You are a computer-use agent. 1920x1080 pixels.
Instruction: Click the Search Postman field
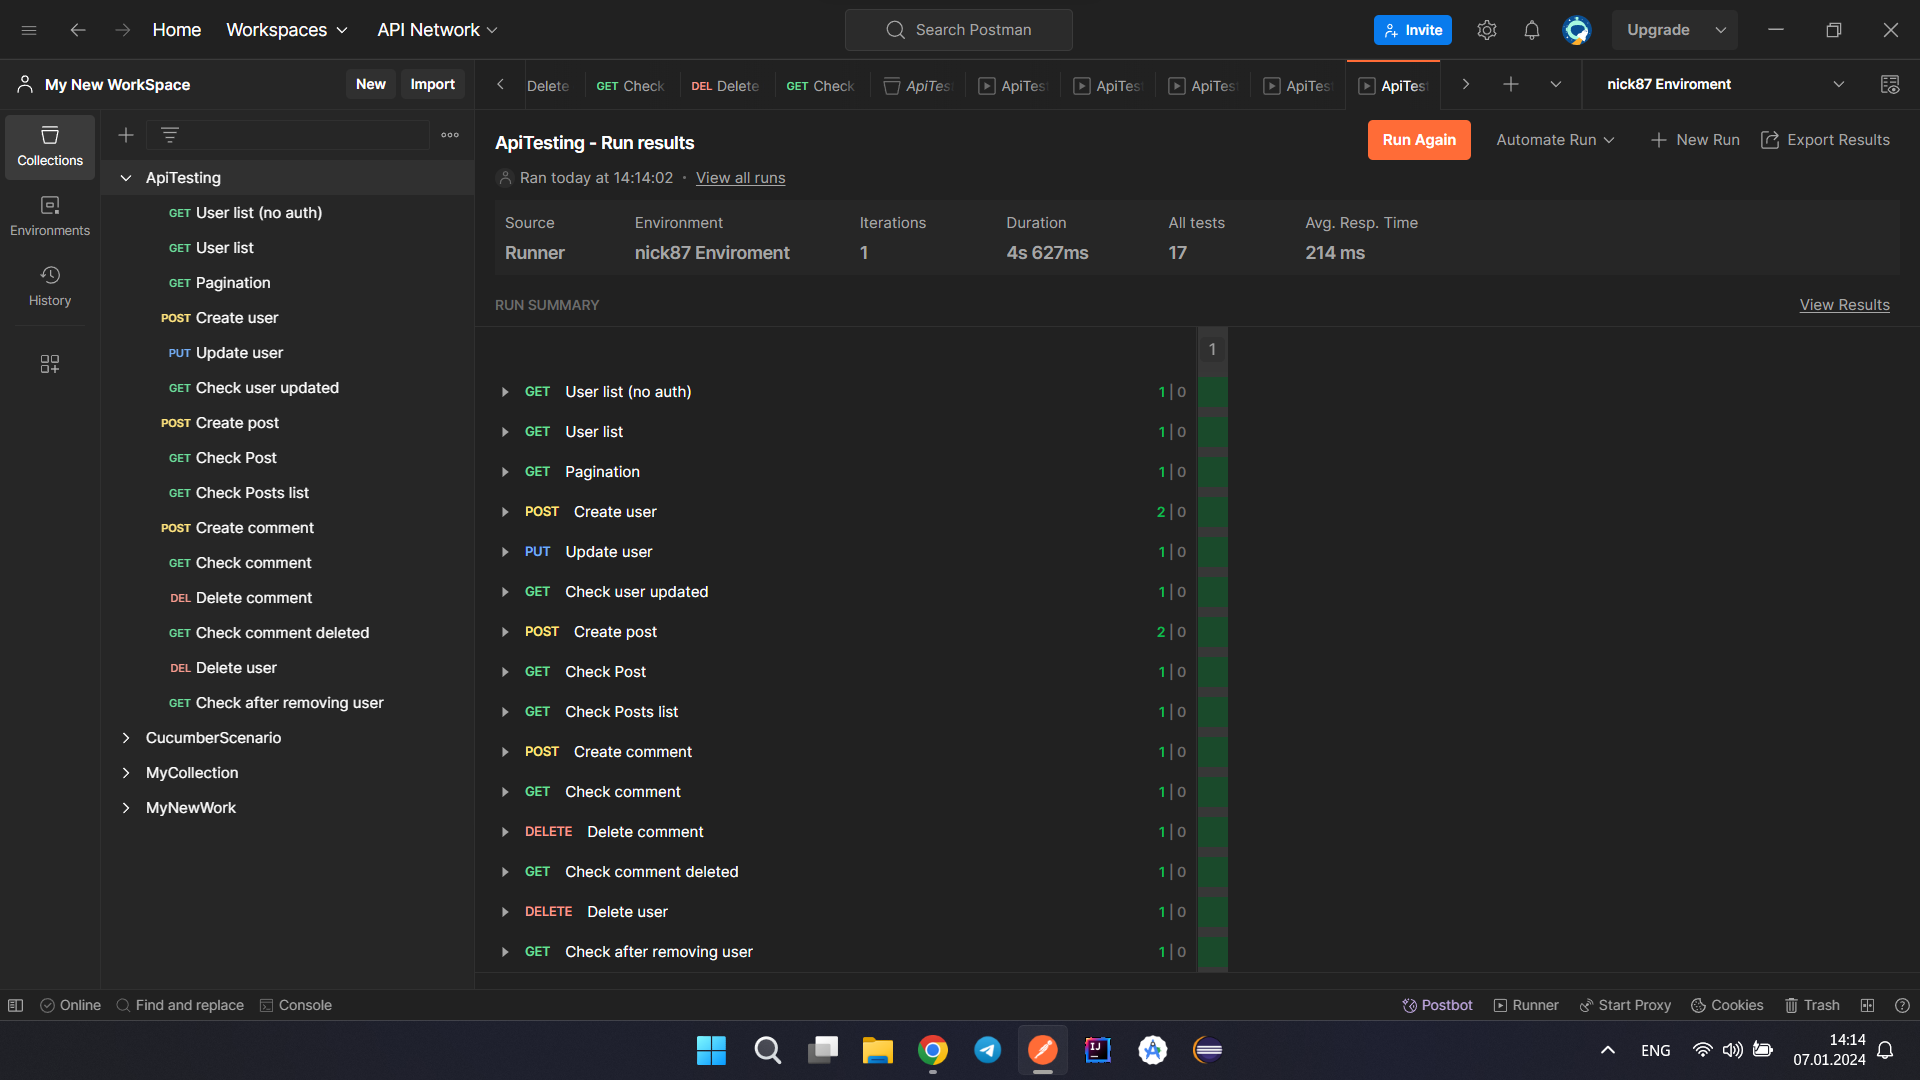[x=959, y=30]
